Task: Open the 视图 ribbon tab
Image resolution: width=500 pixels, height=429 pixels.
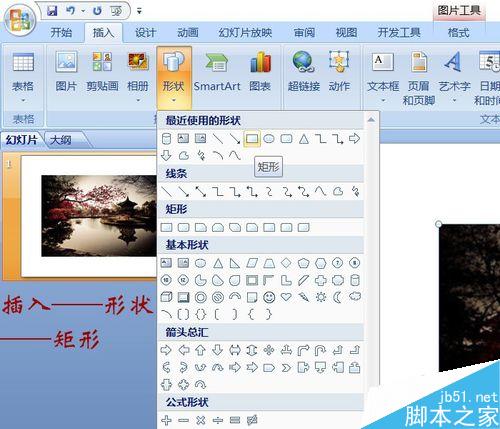Action: pos(346,33)
